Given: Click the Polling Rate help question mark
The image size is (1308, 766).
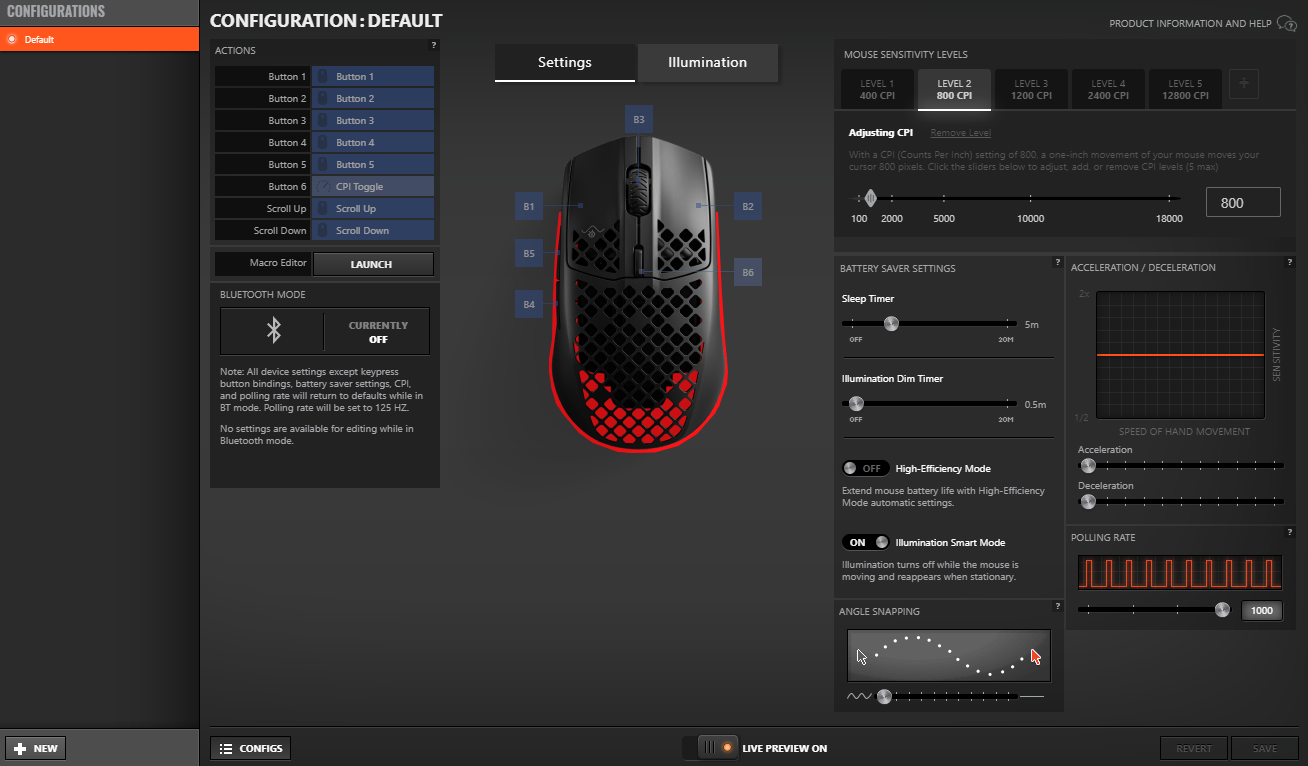Looking at the screenshot, I should click(1290, 532).
